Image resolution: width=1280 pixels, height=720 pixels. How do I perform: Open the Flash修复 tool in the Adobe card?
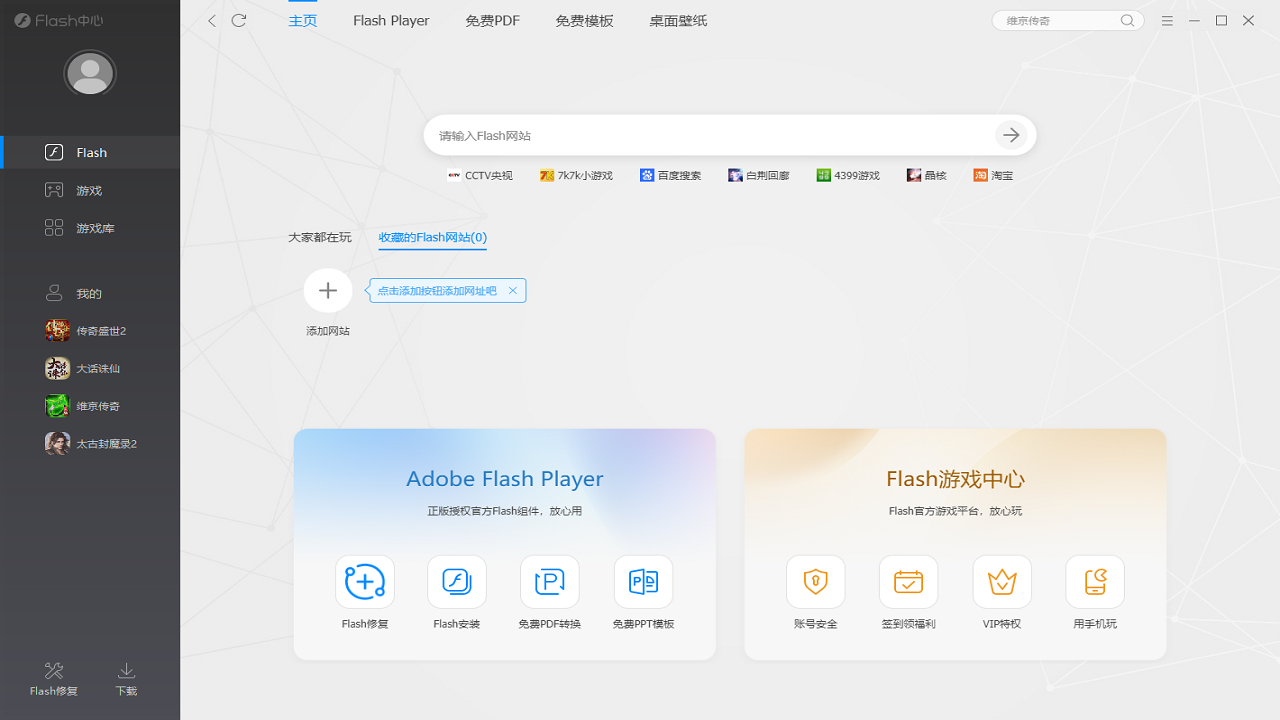point(364,581)
